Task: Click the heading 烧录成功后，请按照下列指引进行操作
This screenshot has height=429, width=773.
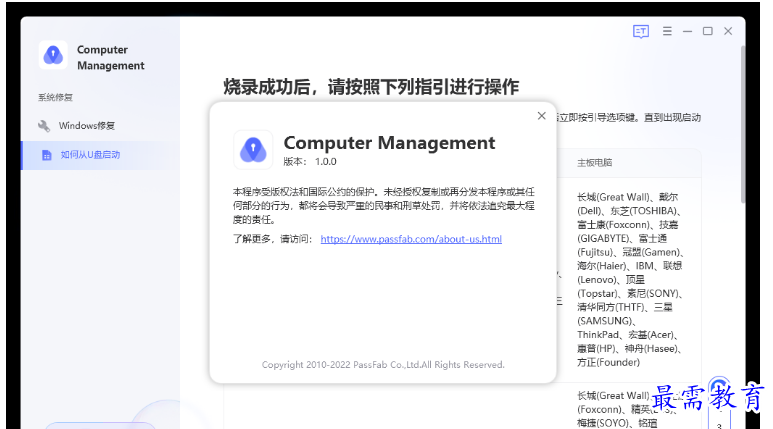Action: pos(371,87)
